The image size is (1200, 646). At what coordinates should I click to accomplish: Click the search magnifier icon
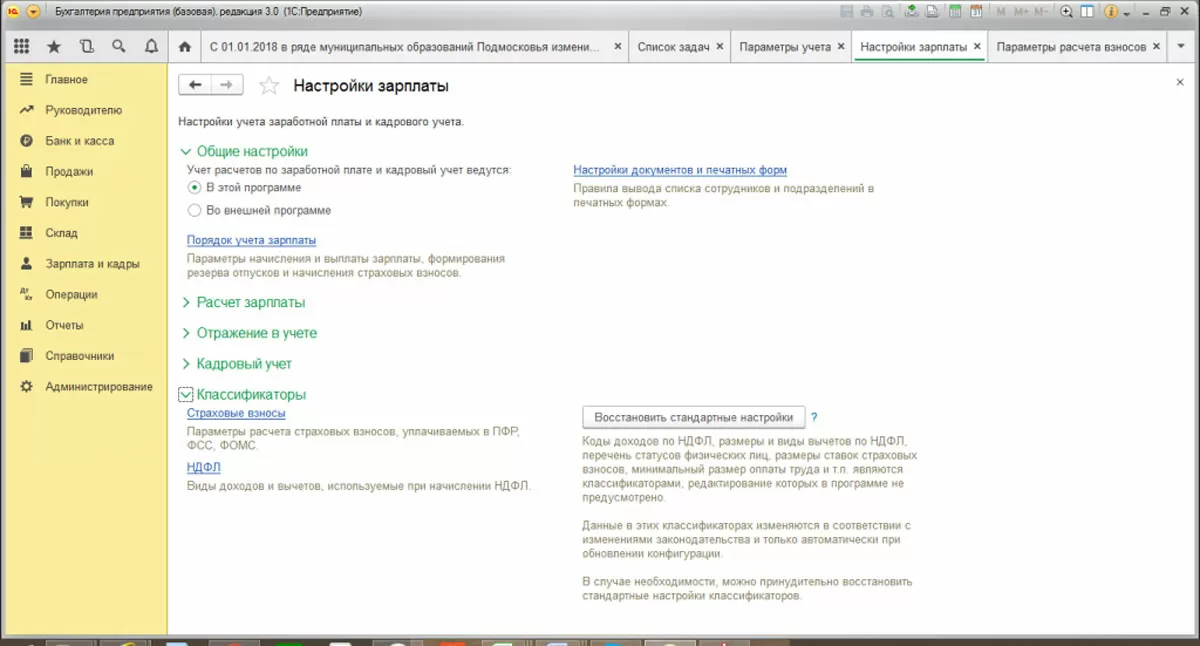coord(119,46)
